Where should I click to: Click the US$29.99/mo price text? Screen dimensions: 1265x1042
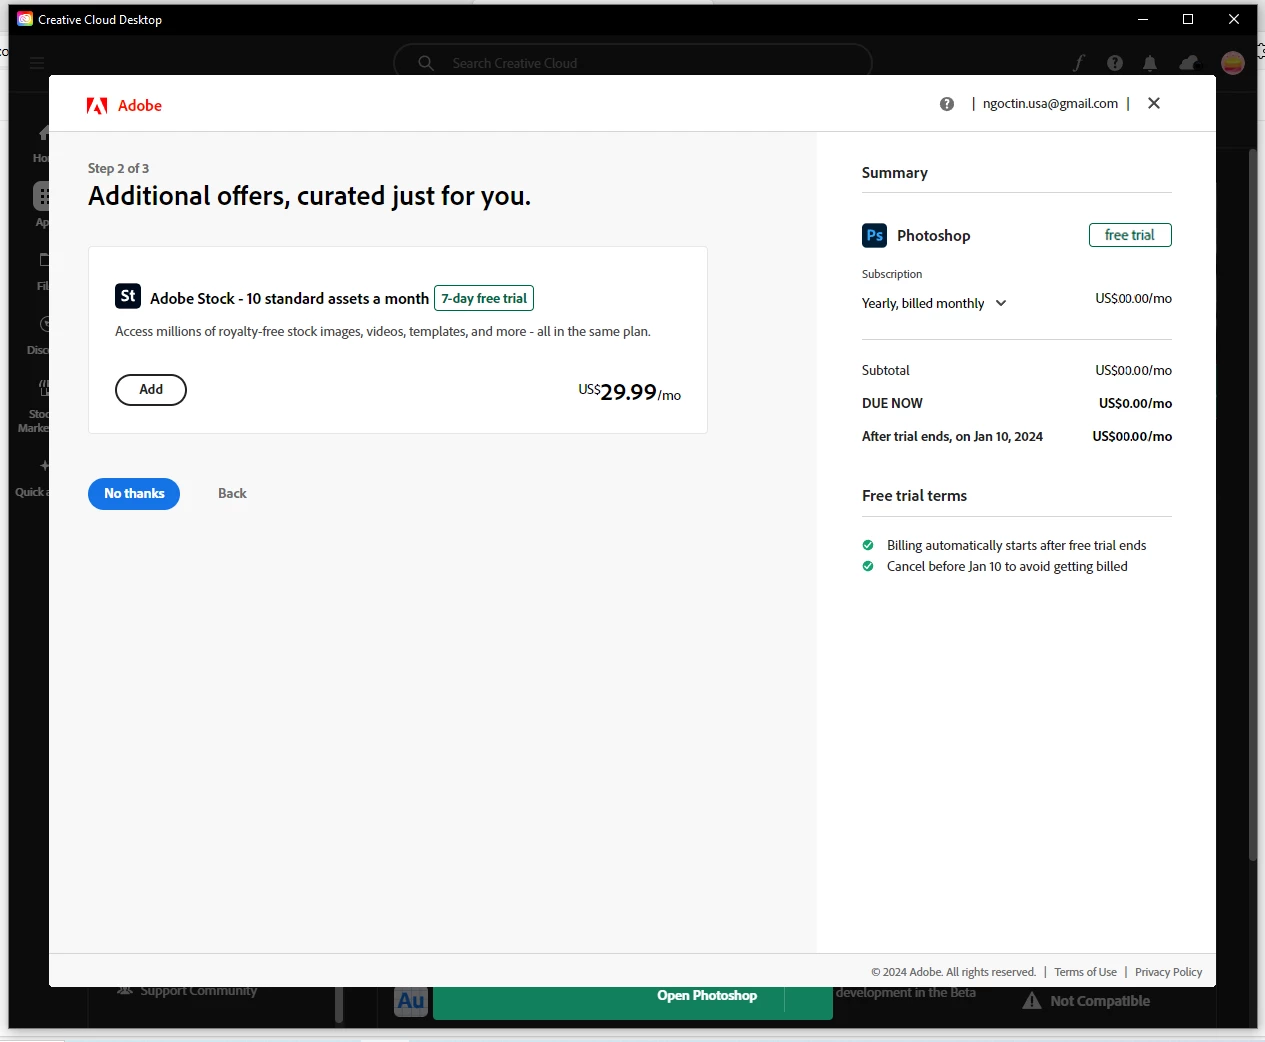click(629, 392)
